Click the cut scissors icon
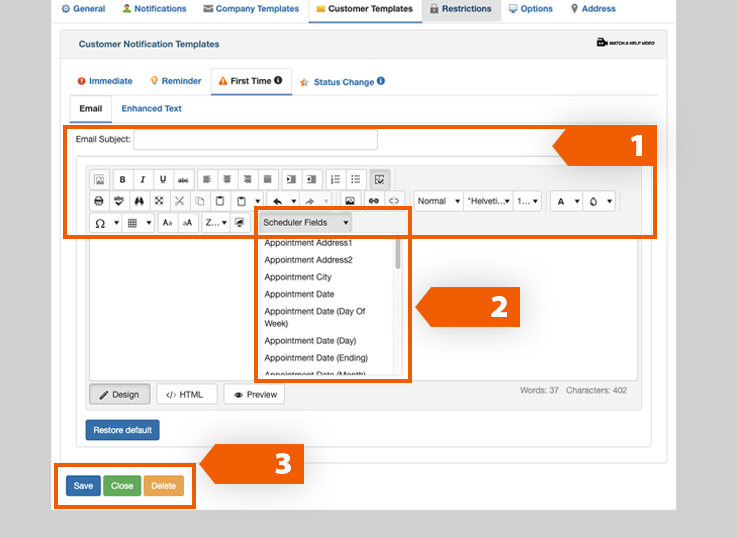Viewport: 737px width, 538px height. (x=179, y=201)
